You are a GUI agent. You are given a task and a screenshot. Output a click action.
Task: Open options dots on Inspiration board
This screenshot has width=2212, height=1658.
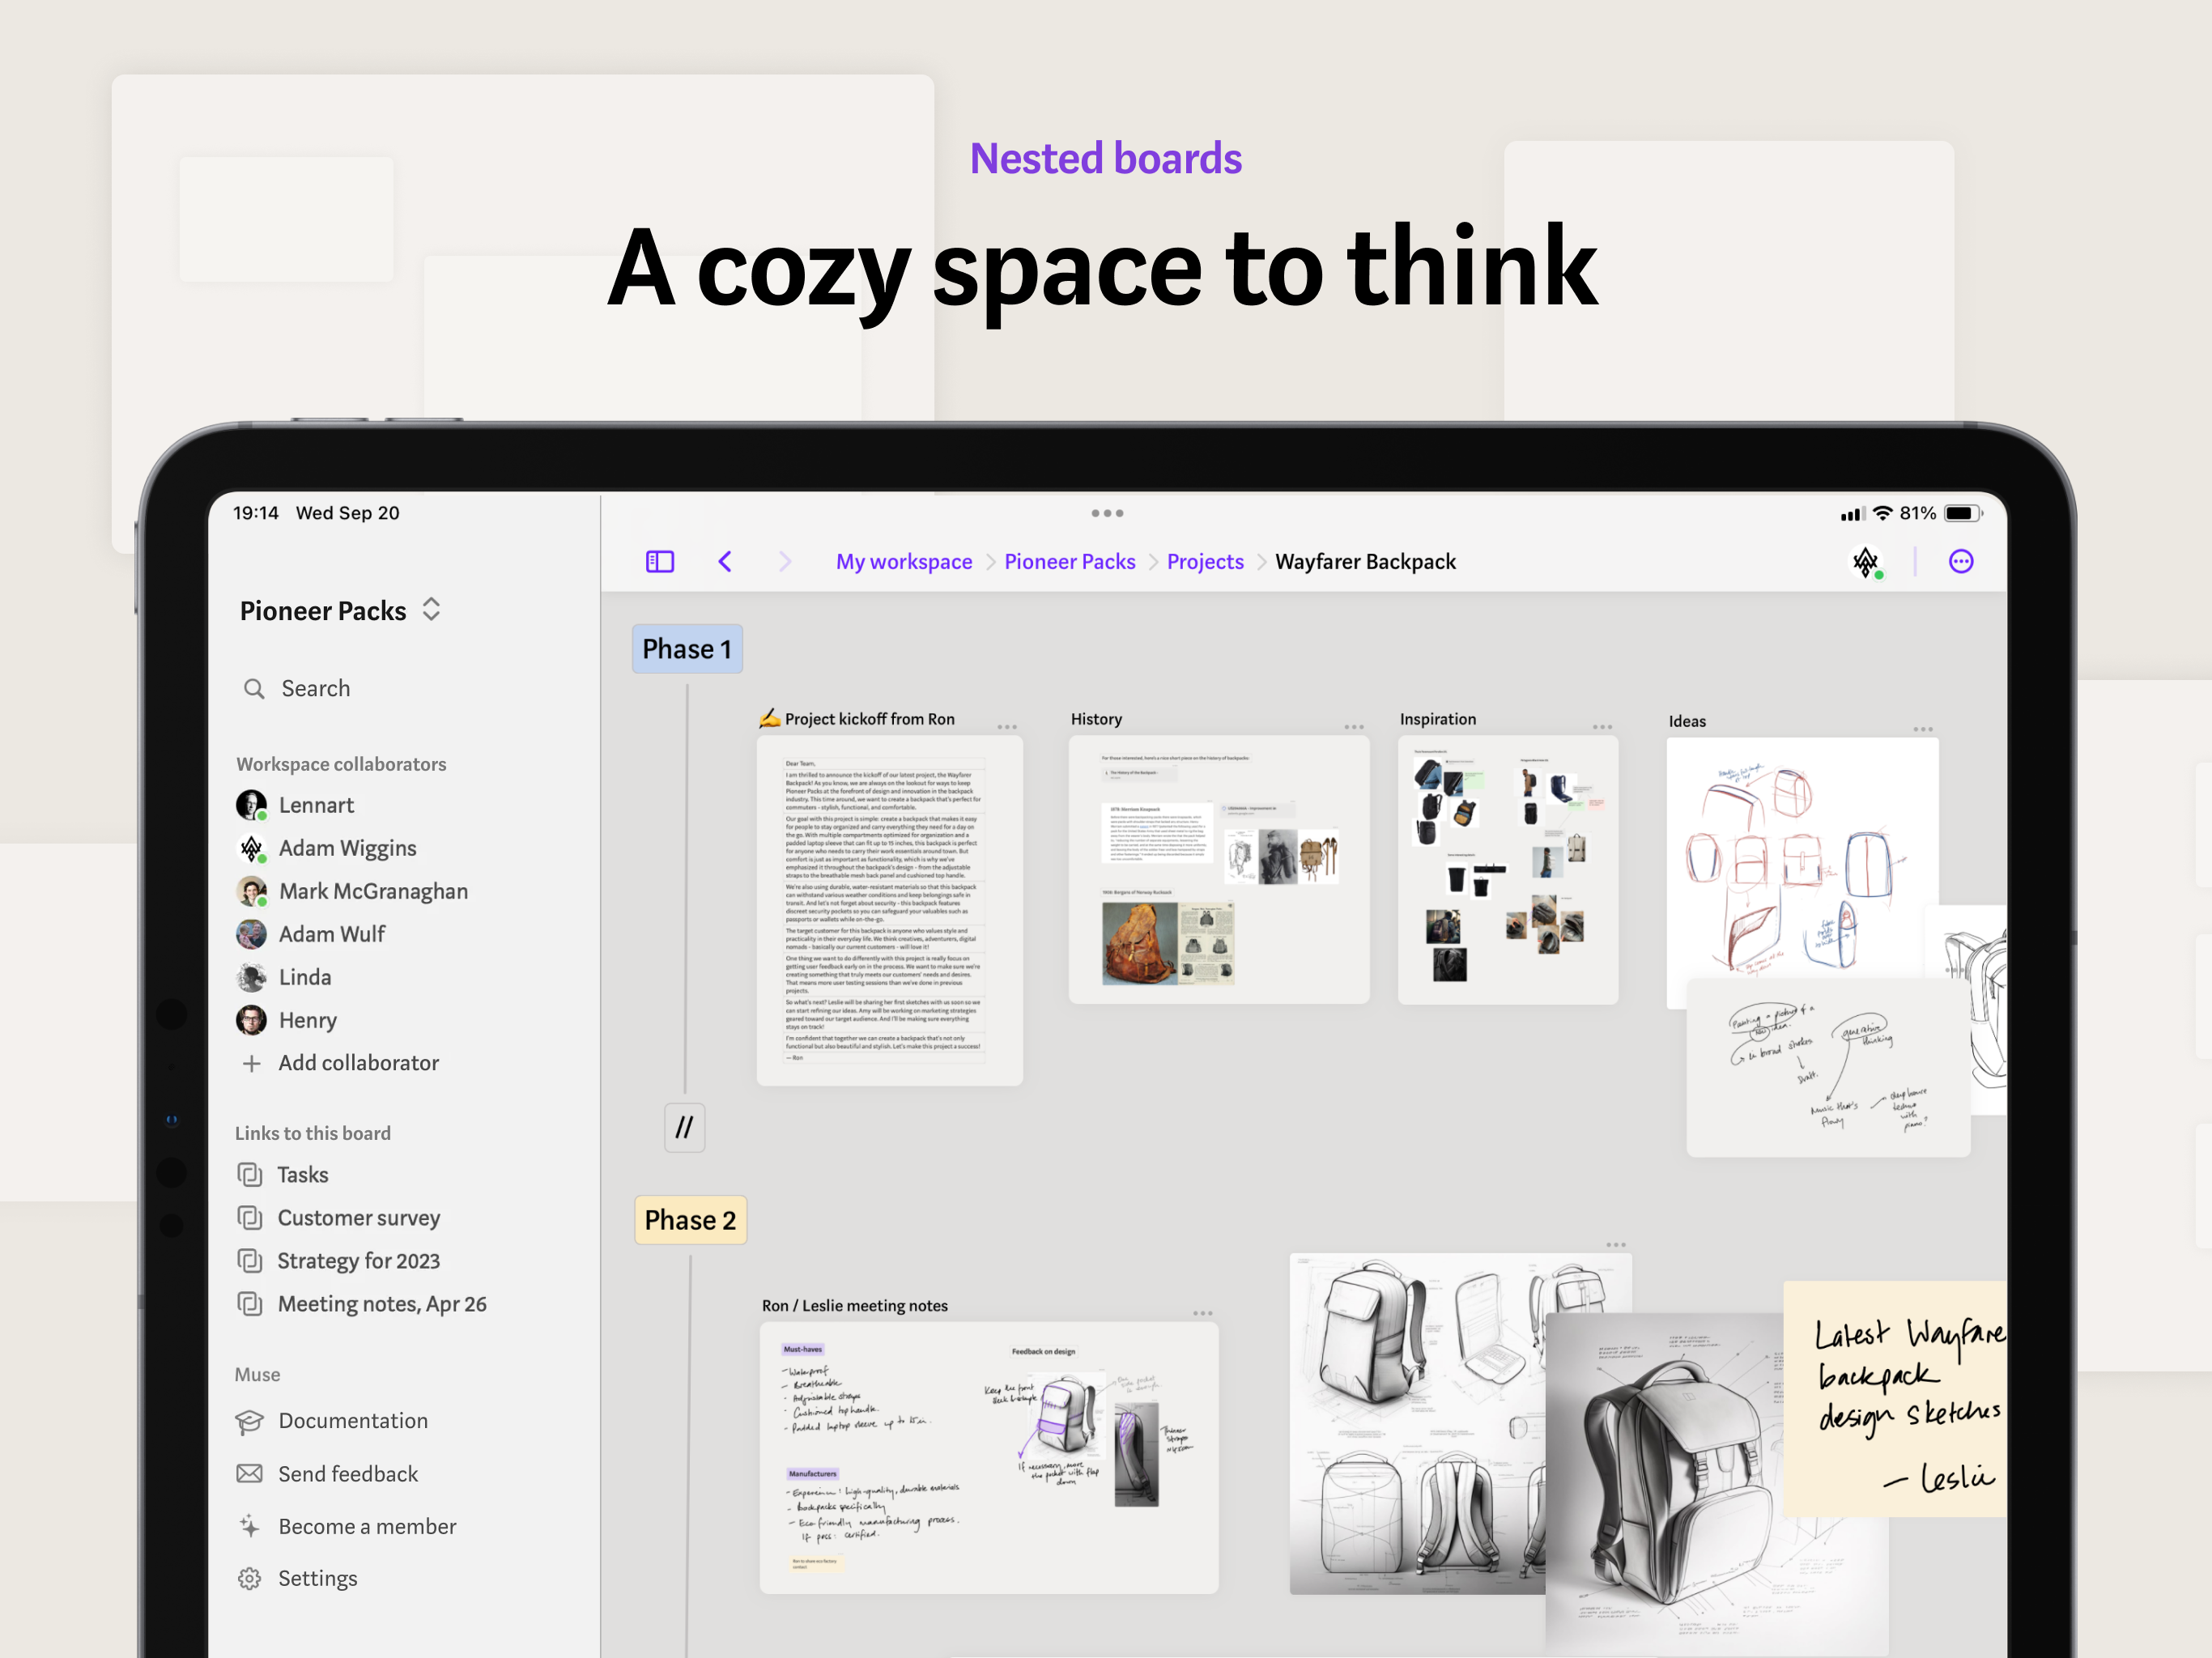coord(1602,727)
